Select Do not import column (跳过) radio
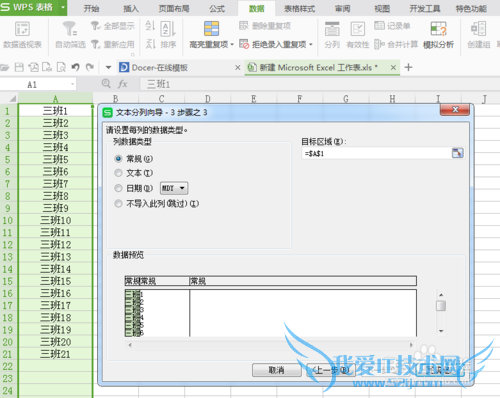This screenshot has width=500, height=398. pos(118,203)
